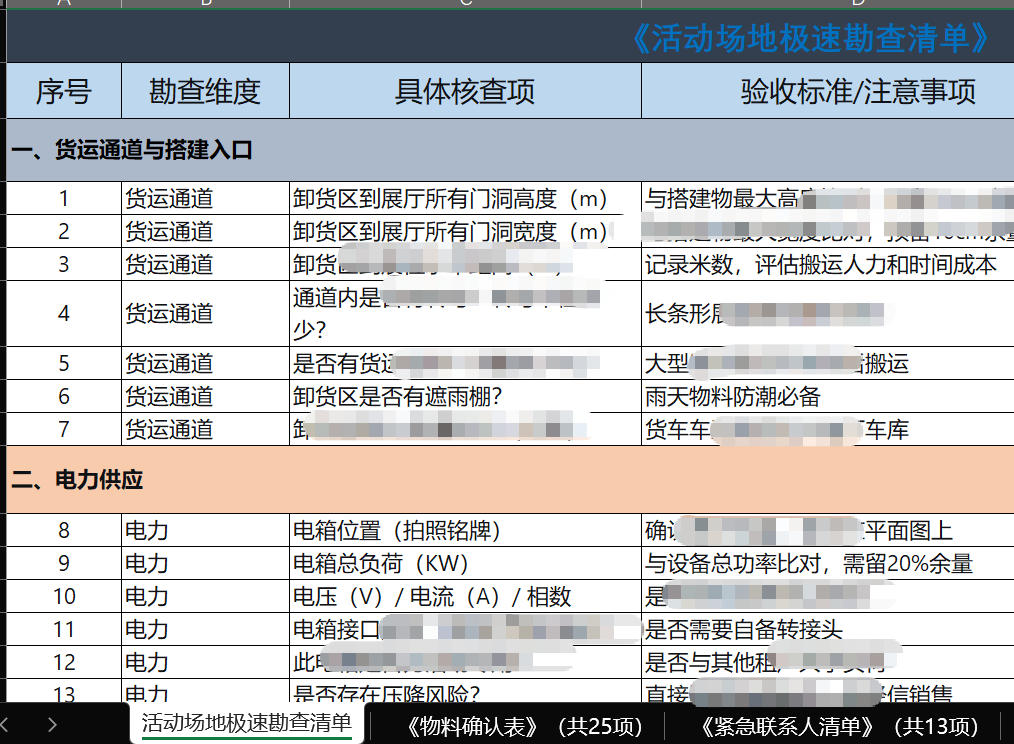Select the 货运通道 cell in row 4
1014x744 pixels.
tap(205, 314)
